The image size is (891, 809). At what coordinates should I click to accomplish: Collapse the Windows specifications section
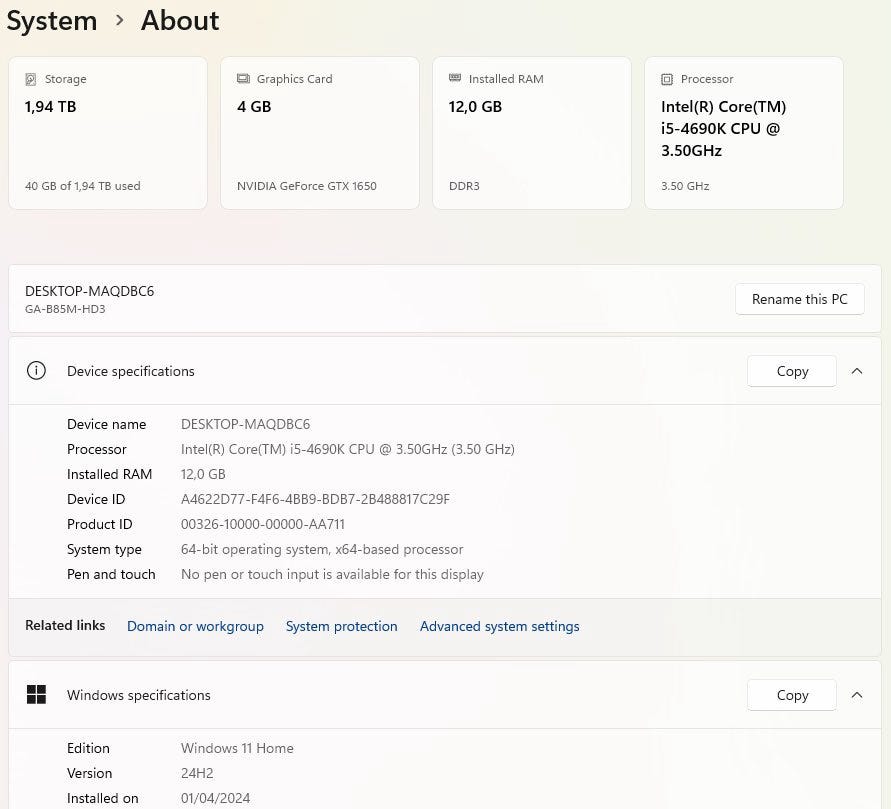point(857,695)
